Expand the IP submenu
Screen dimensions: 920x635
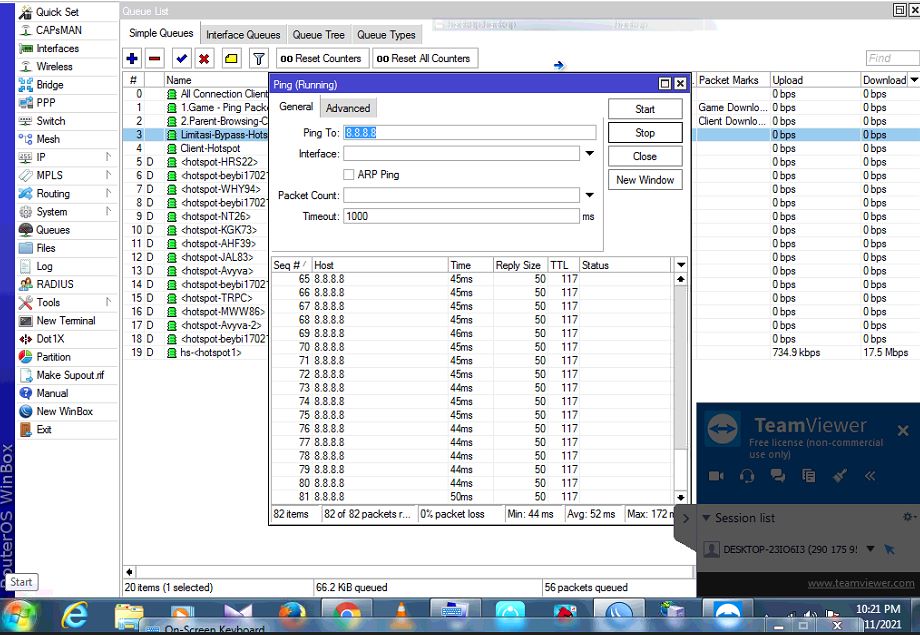pyautogui.click(x=108, y=157)
